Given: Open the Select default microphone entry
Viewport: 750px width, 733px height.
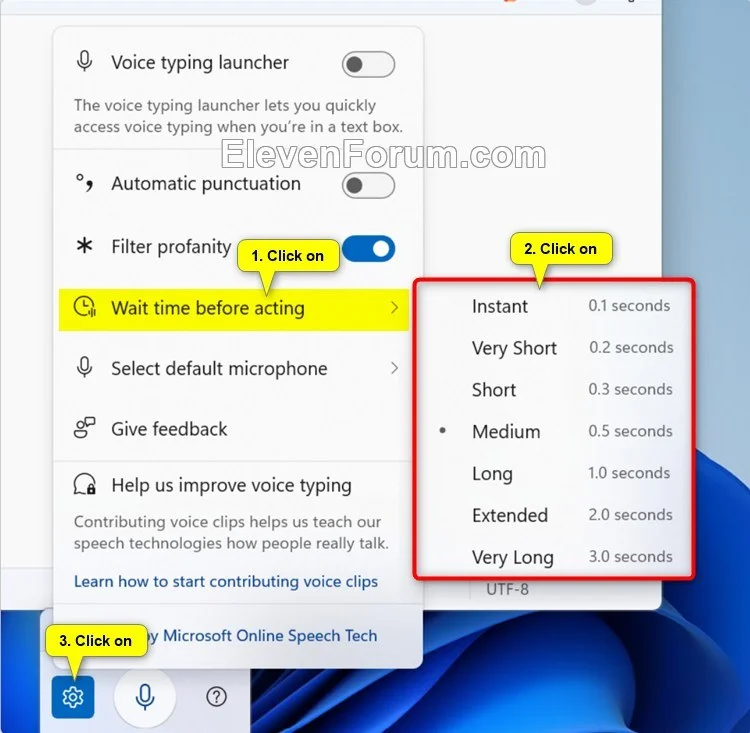Looking at the screenshot, I should (233, 368).
